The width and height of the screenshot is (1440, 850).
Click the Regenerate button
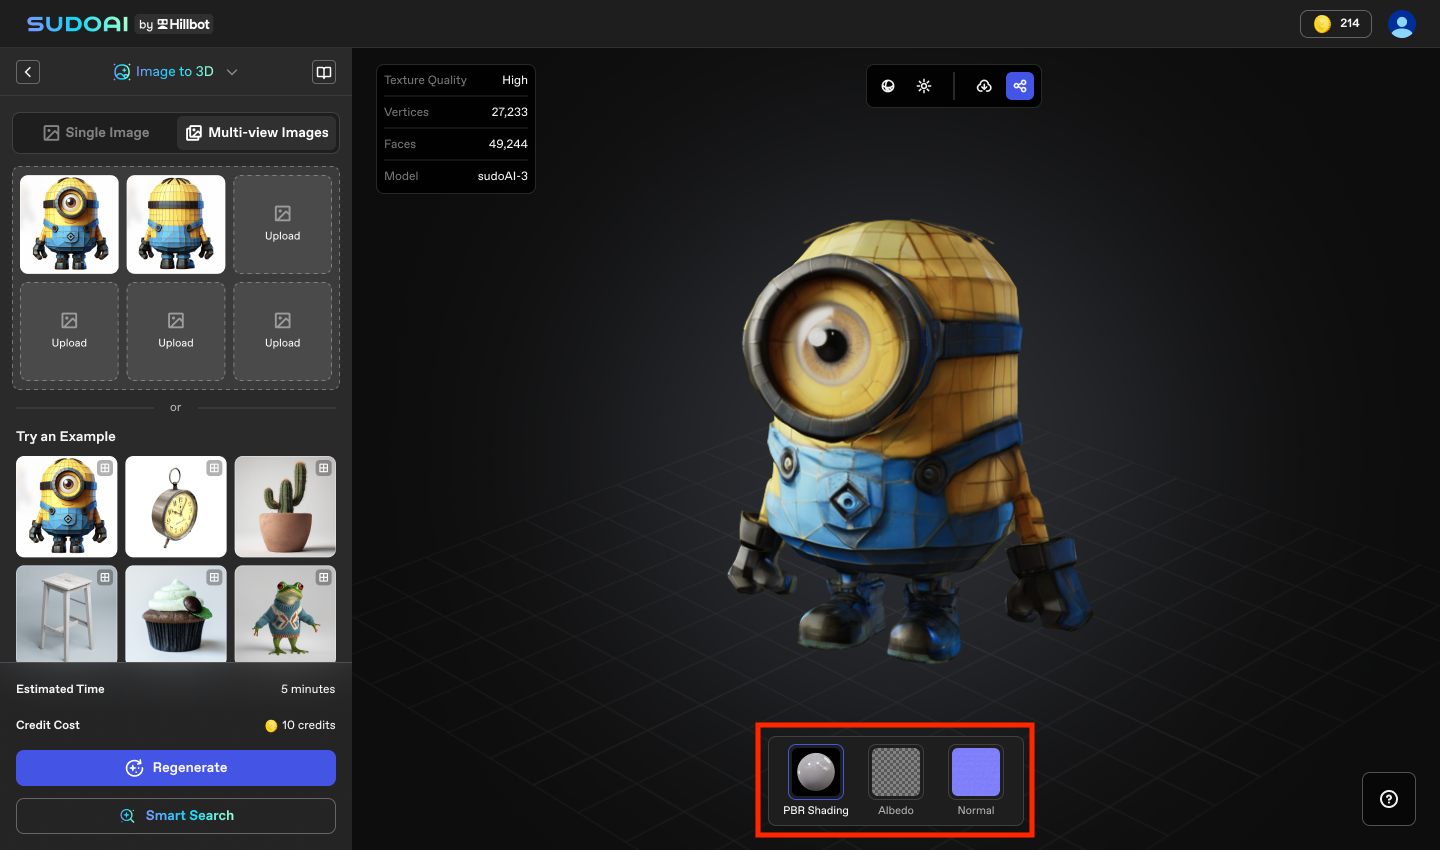pyautogui.click(x=176, y=768)
